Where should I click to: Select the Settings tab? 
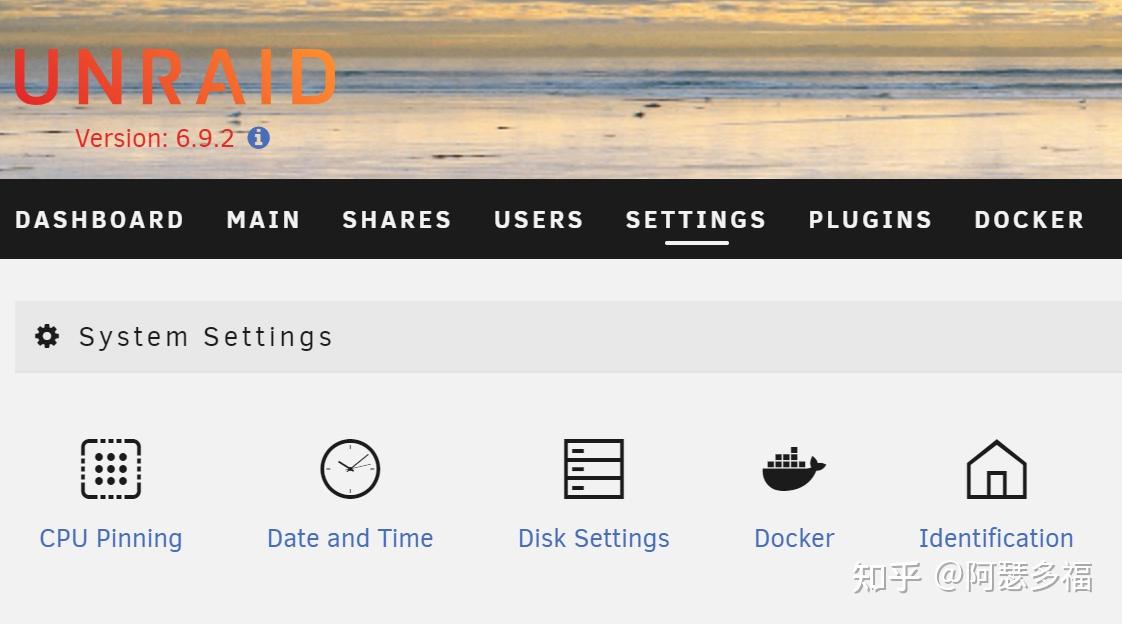[x=696, y=220]
